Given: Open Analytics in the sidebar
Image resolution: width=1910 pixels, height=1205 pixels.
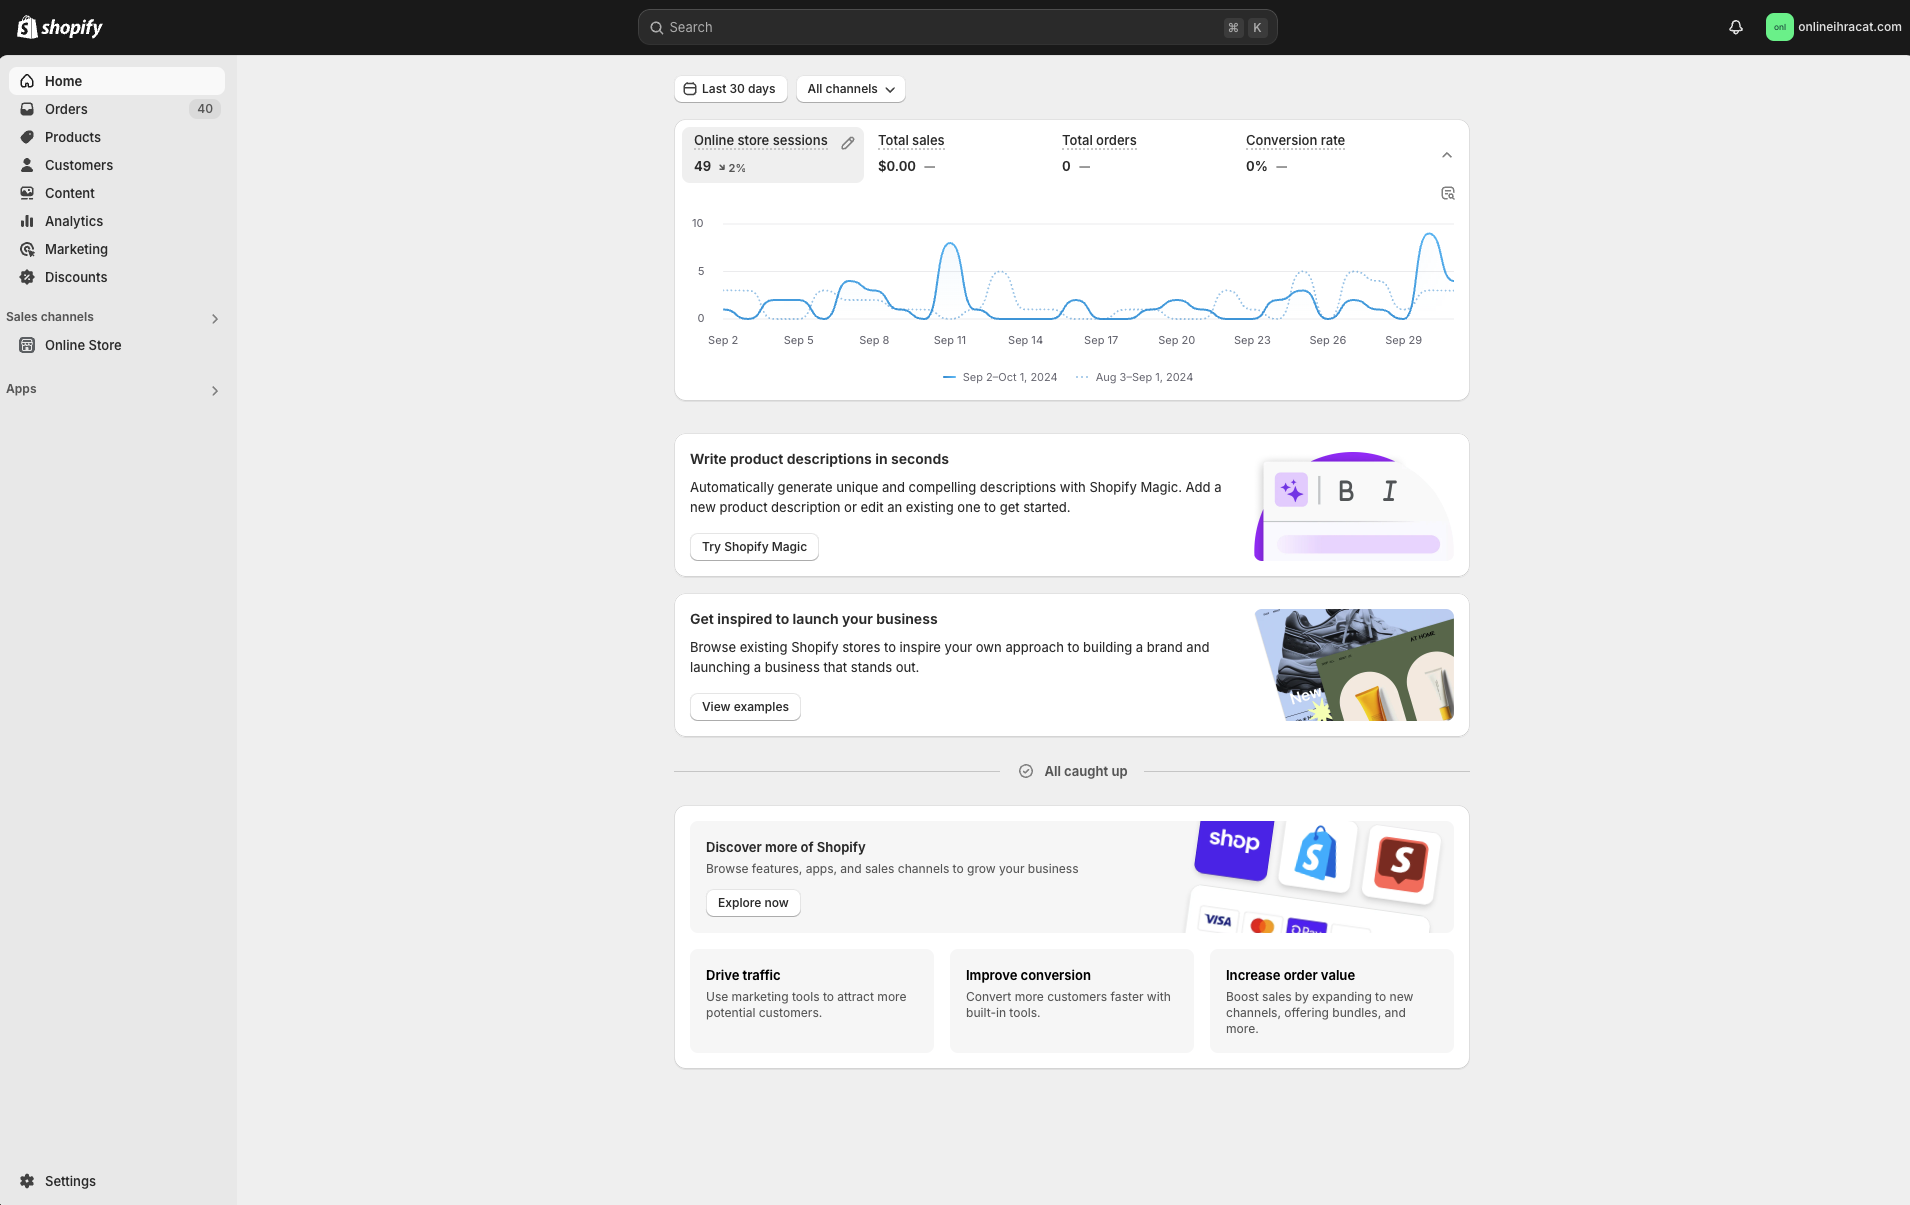Looking at the screenshot, I should point(117,221).
